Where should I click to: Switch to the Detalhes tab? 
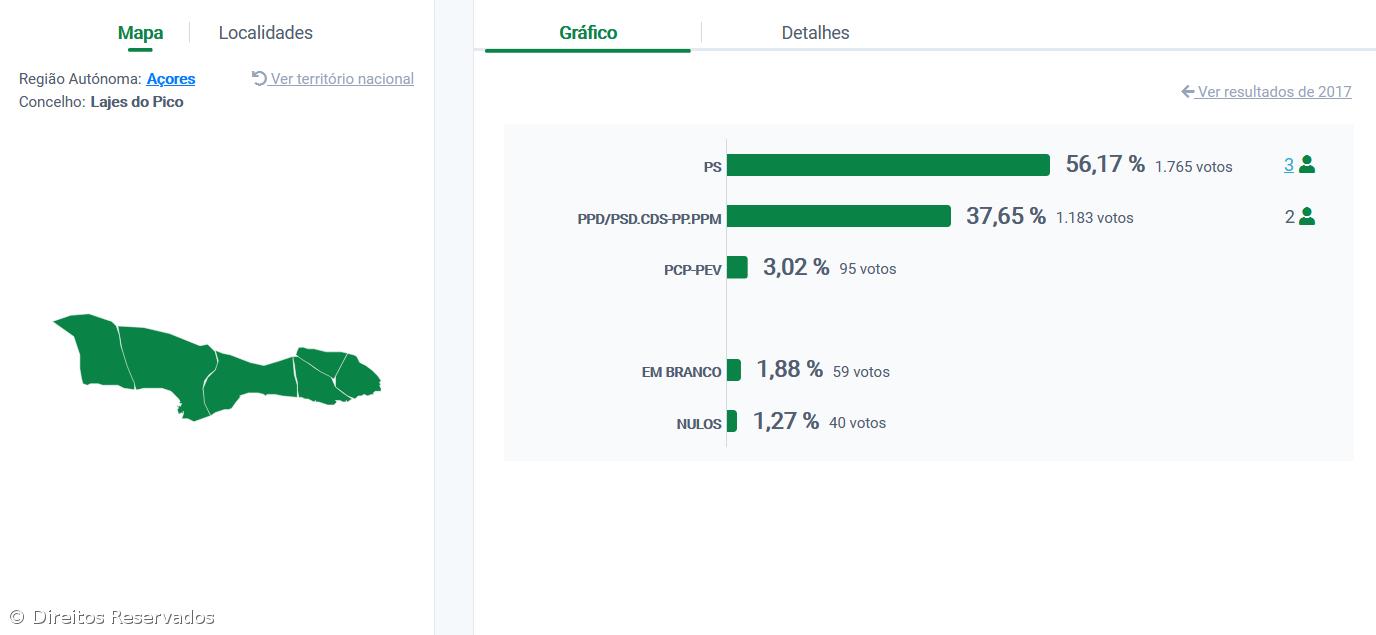(815, 33)
